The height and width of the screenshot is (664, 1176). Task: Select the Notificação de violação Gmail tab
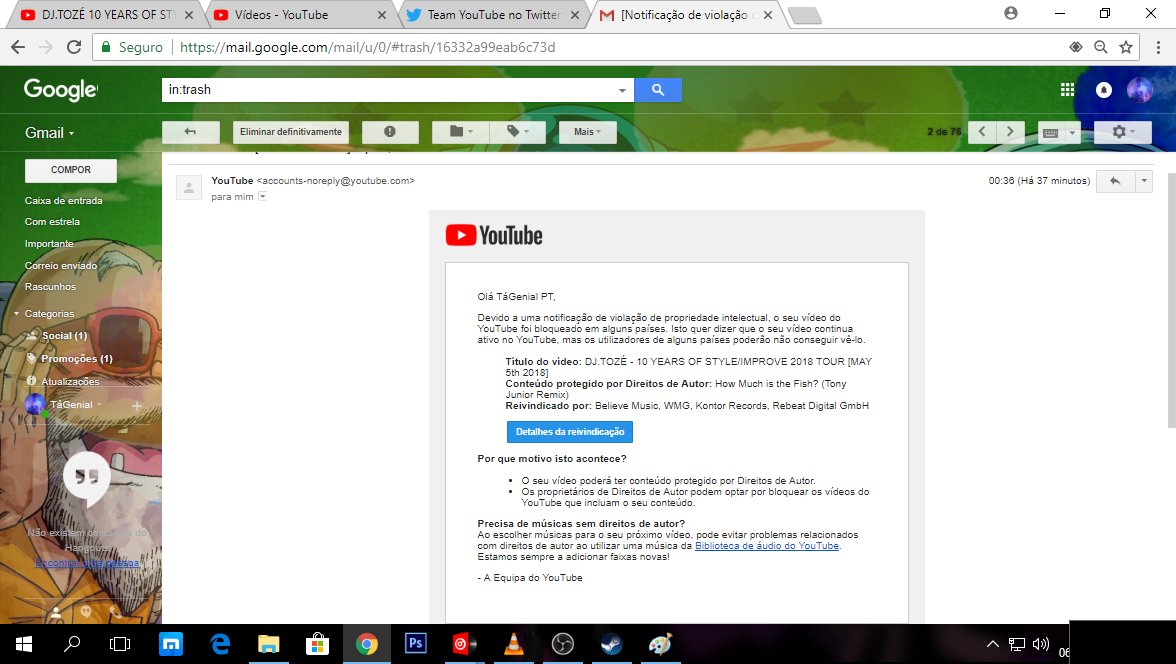685,15
